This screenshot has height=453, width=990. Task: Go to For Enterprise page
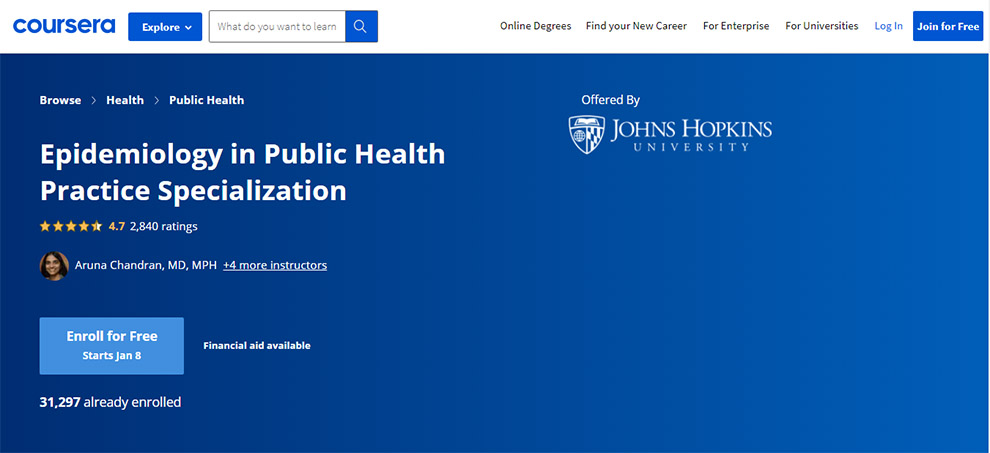tap(736, 26)
